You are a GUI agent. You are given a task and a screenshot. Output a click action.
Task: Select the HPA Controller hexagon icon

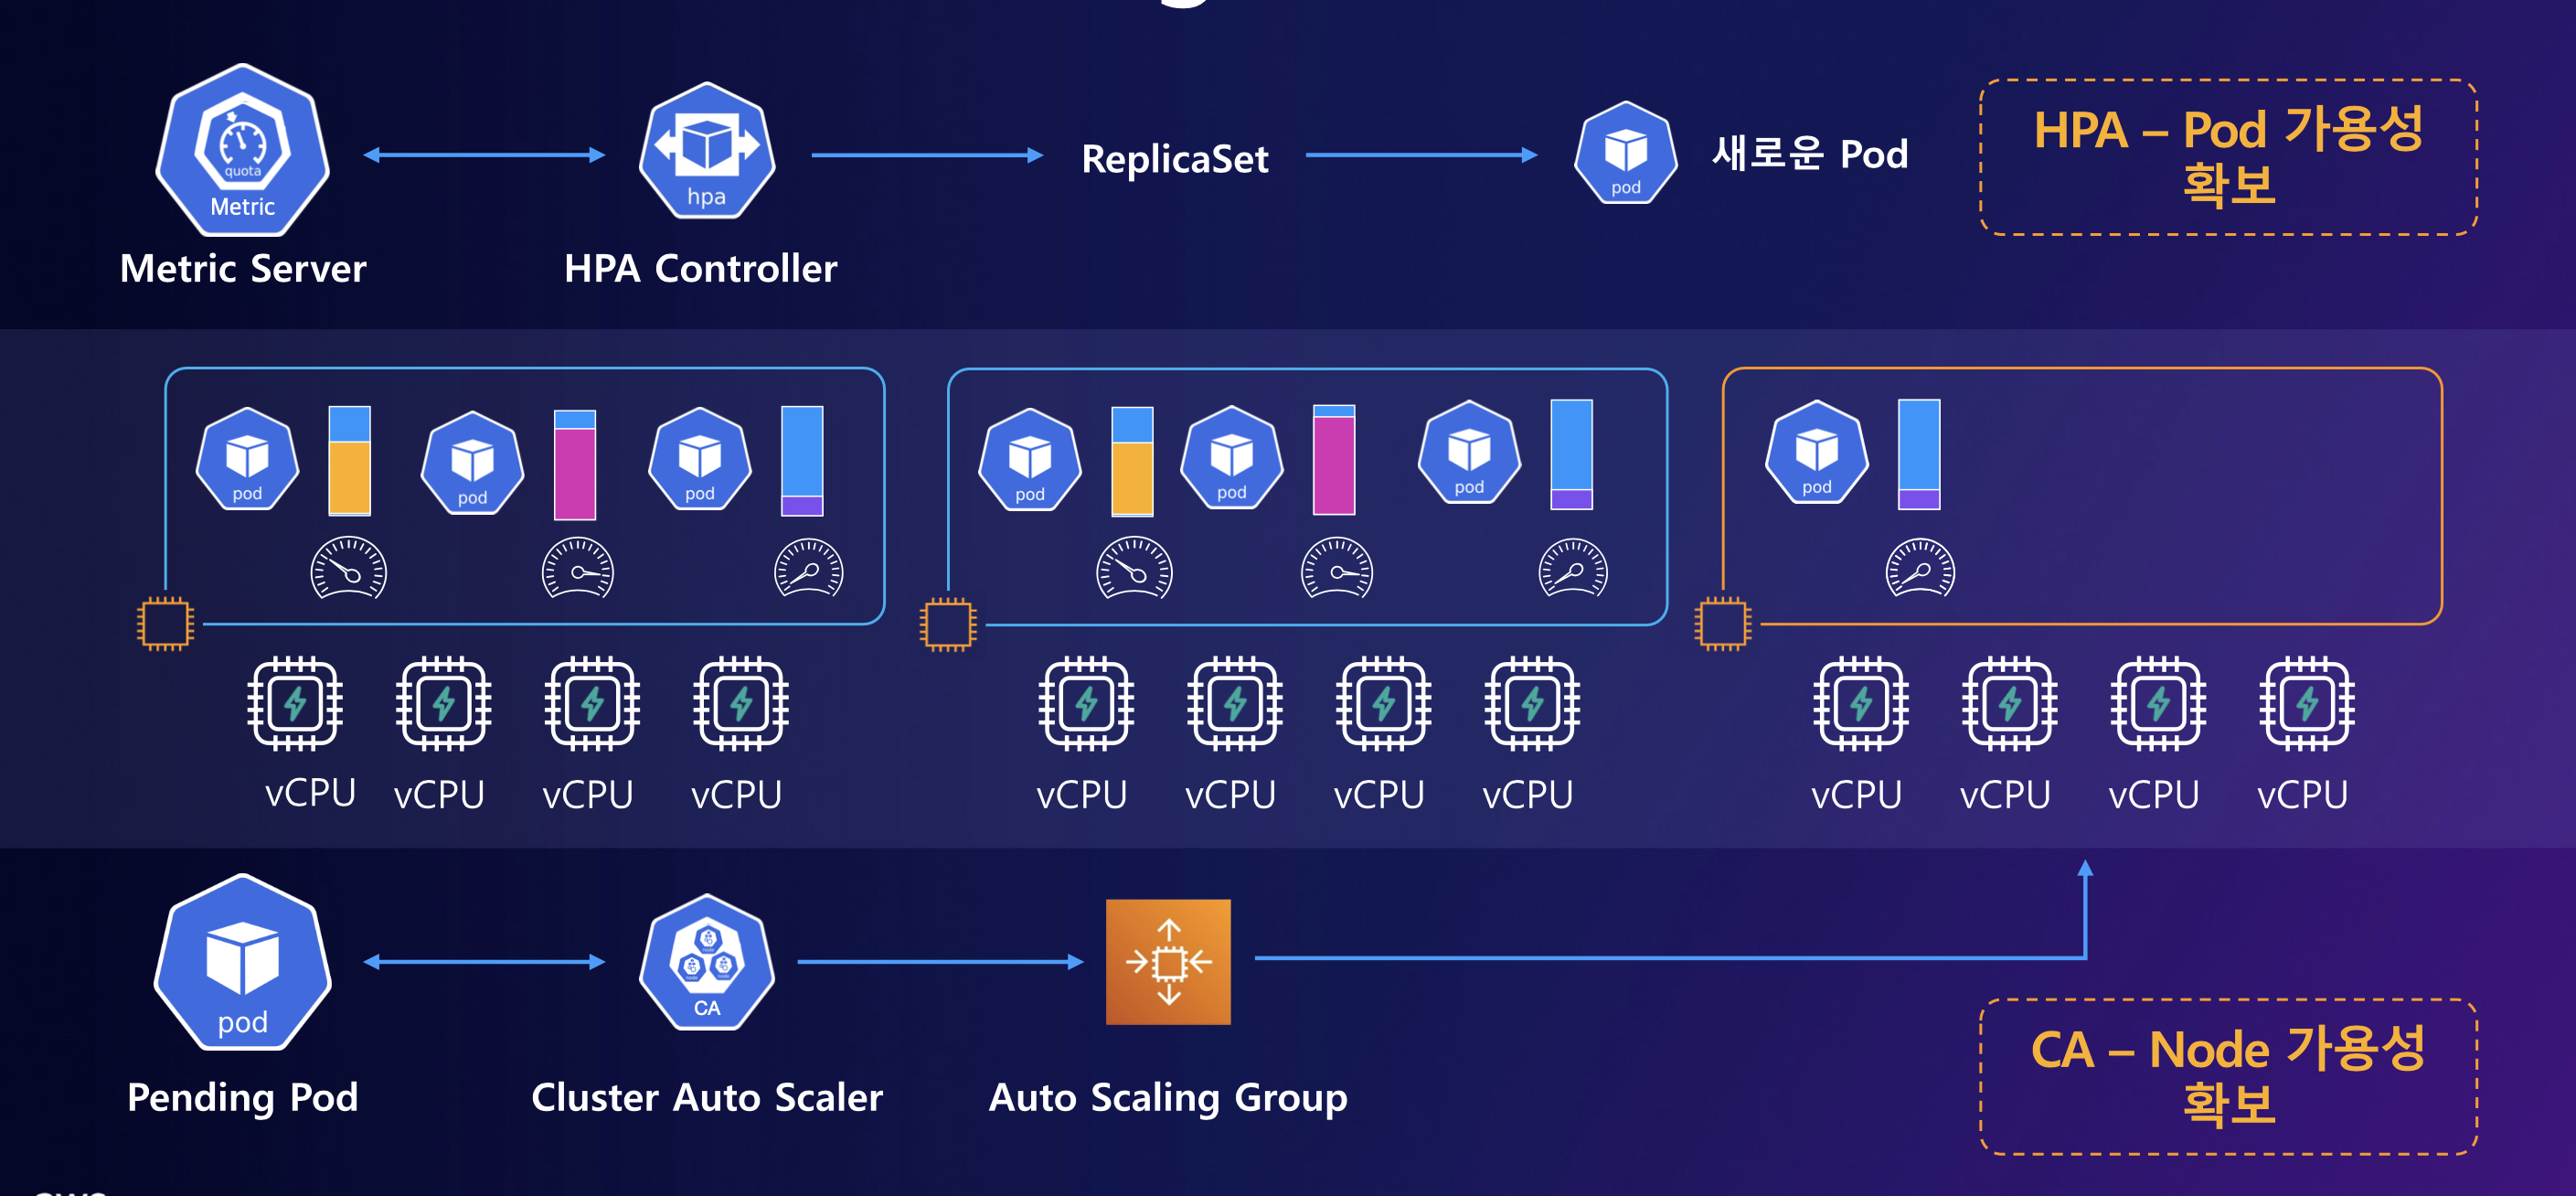click(x=707, y=152)
